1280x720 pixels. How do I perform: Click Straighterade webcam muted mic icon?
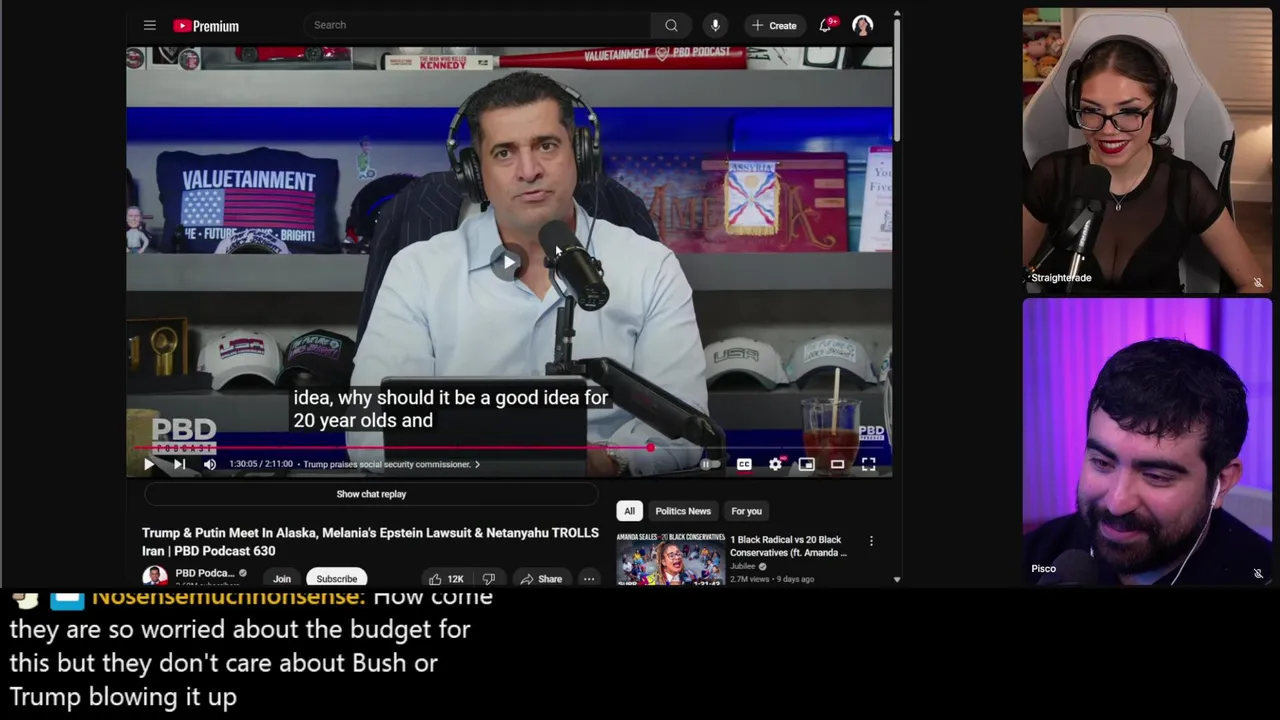coord(1258,283)
